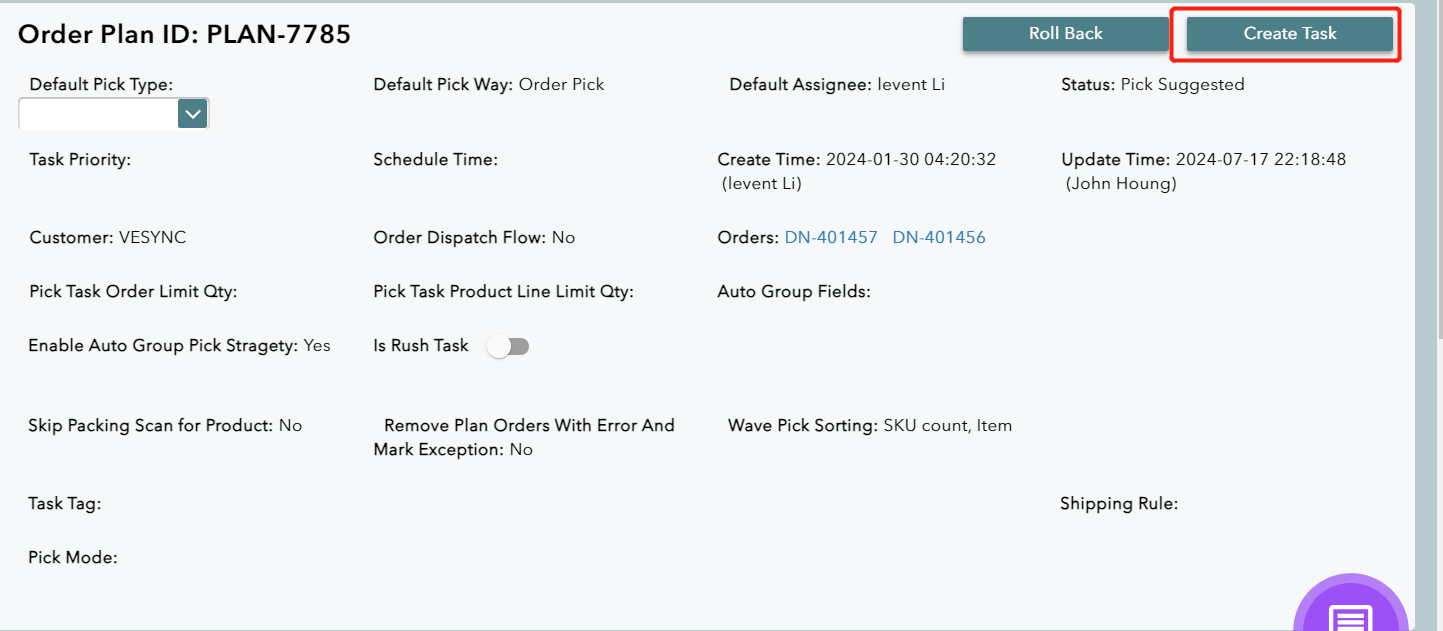Toggle the Is Rush Task switch
This screenshot has width=1443, height=631.
point(508,346)
